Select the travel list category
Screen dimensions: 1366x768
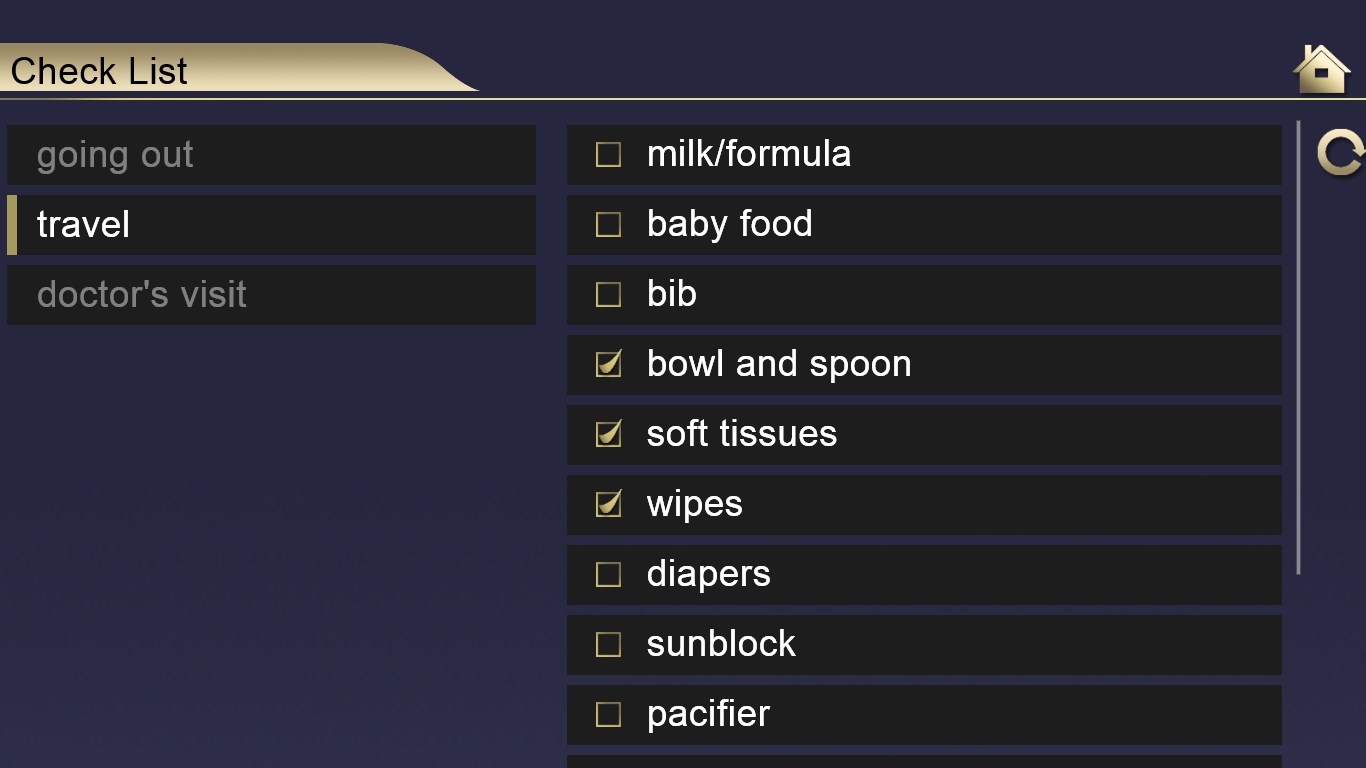click(271, 225)
